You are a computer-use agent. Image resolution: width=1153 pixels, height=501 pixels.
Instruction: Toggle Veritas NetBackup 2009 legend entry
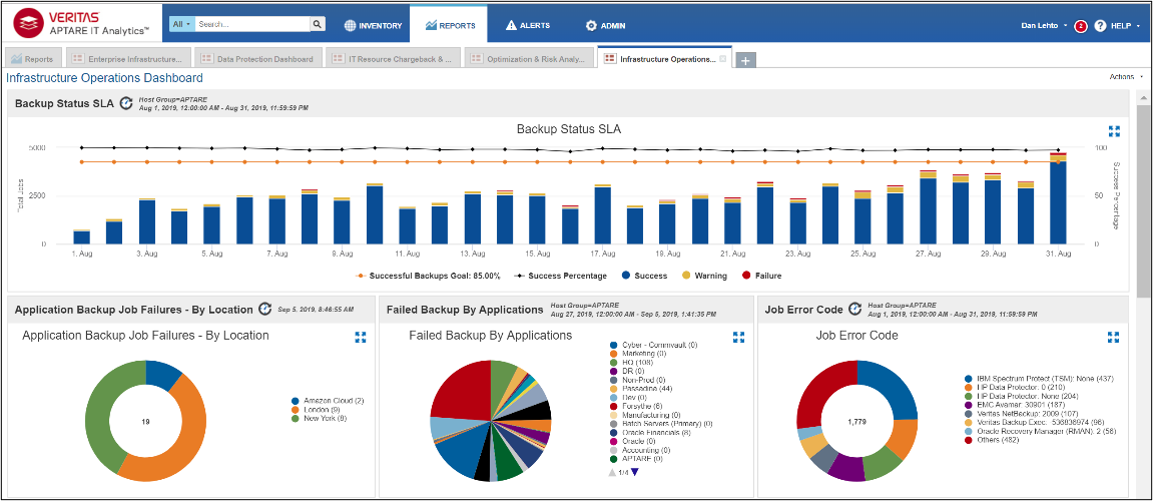(1019, 413)
